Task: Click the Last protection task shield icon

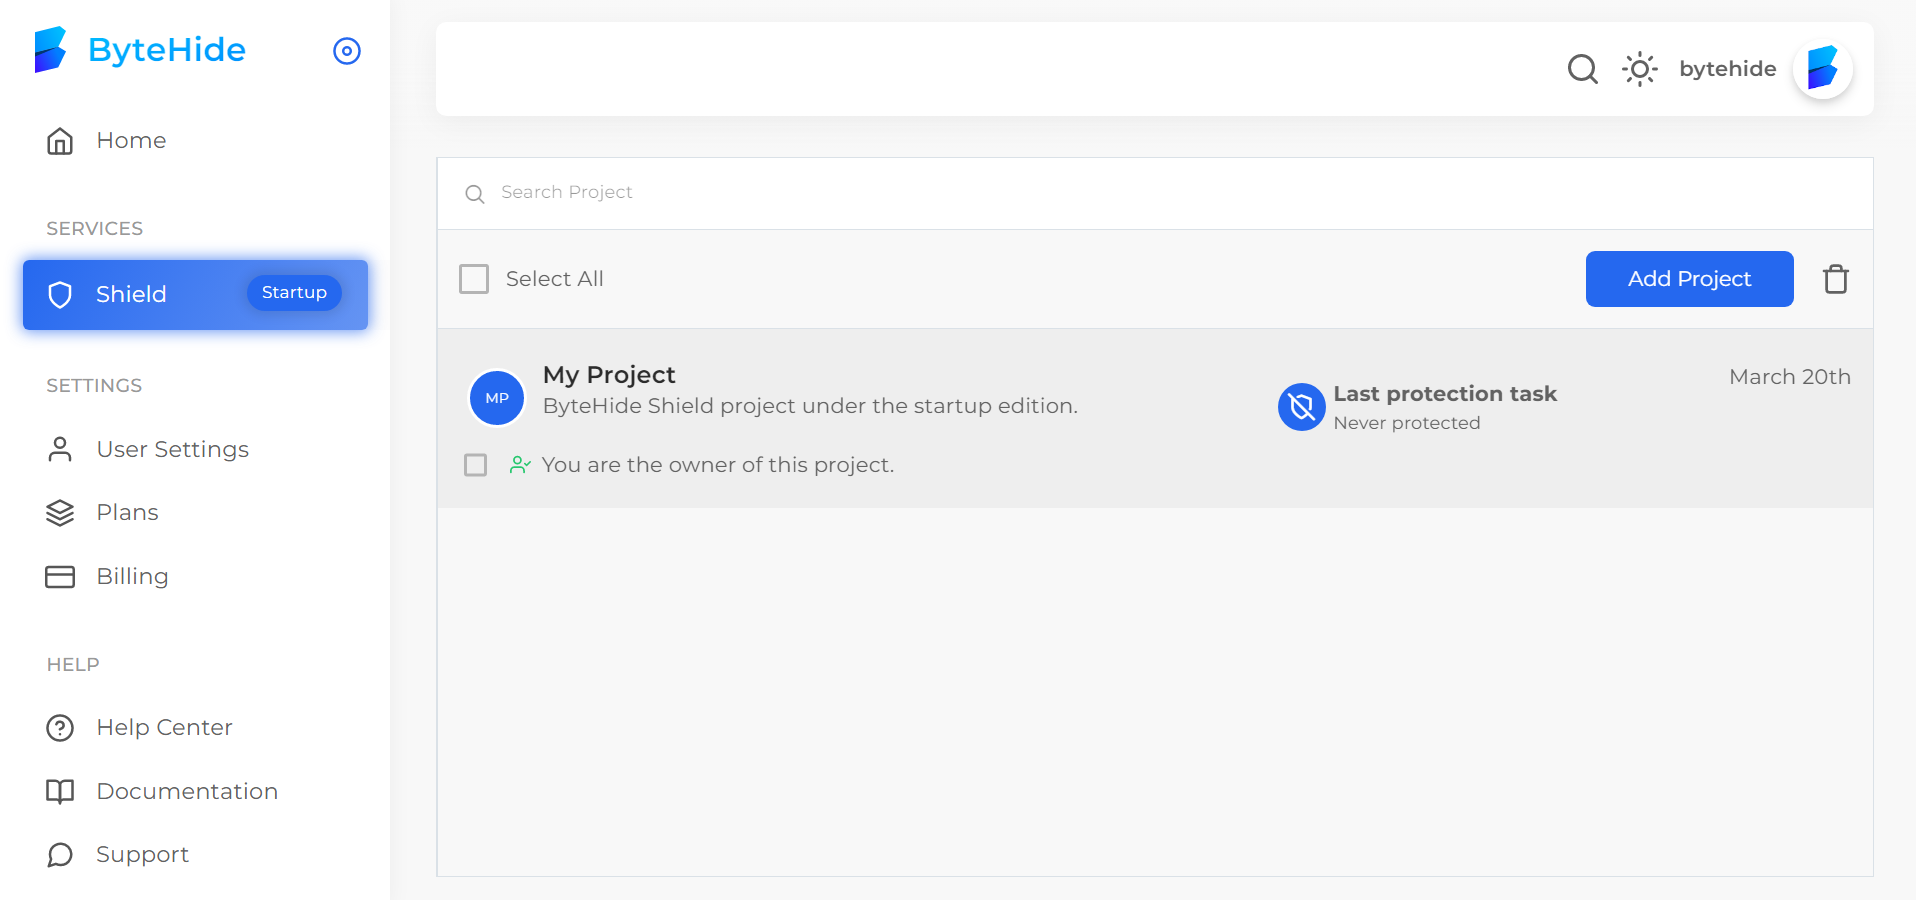Action: (1300, 407)
